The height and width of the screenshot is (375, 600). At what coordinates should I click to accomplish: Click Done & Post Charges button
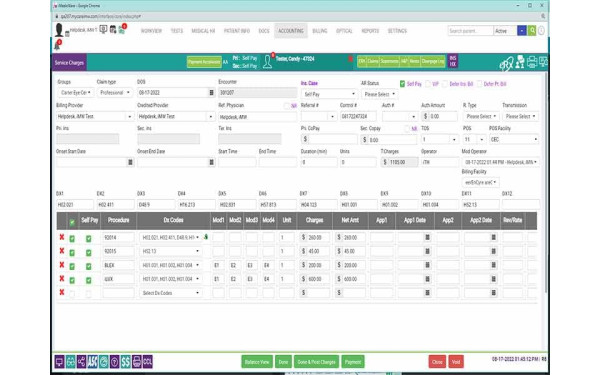[316, 362]
